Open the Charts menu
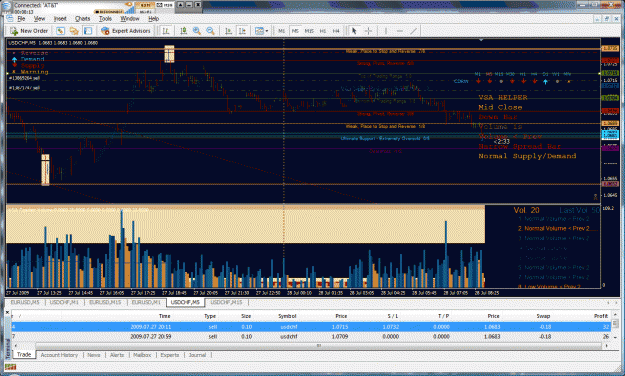The width and height of the screenshot is (625, 376). pos(83,18)
